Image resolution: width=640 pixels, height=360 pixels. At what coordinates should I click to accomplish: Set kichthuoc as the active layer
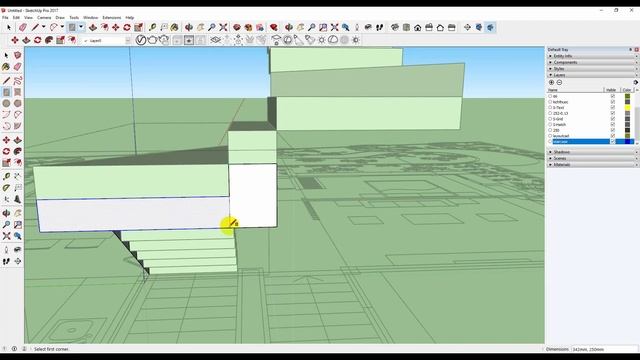pyautogui.click(x=550, y=102)
